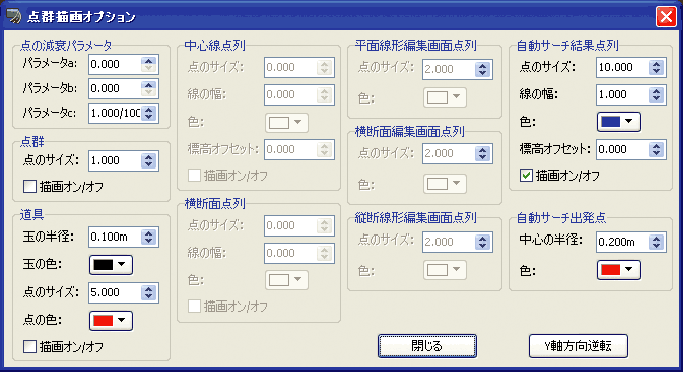Image resolution: width=683 pixels, height=372 pixels.
Task: Enable 道具 描画オン/オフ checkbox
Action: [x=30, y=347]
